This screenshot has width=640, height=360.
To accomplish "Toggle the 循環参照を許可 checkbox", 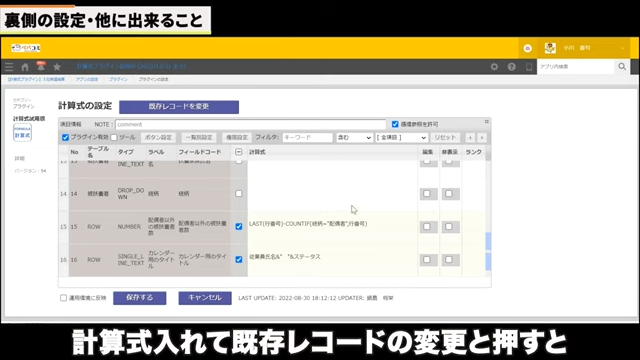I will tap(395, 124).
